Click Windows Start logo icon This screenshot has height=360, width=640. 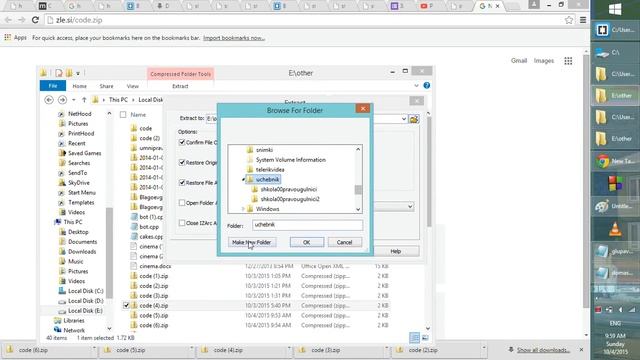(615, 9)
